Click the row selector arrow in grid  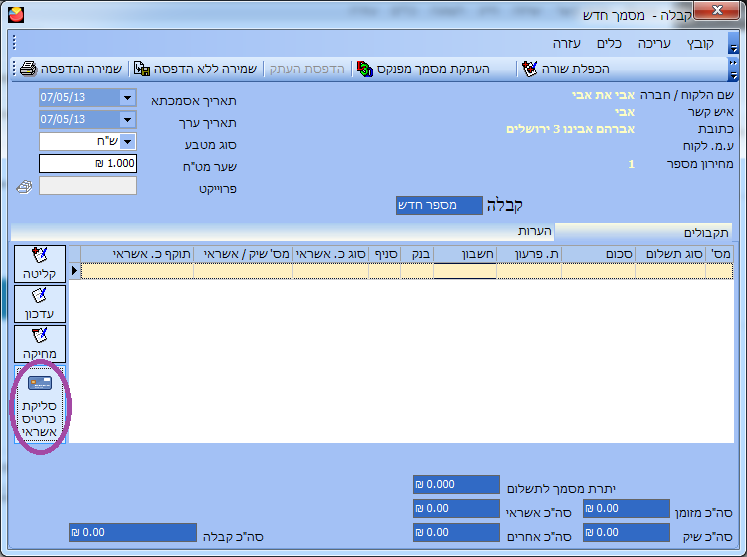point(74,271)
